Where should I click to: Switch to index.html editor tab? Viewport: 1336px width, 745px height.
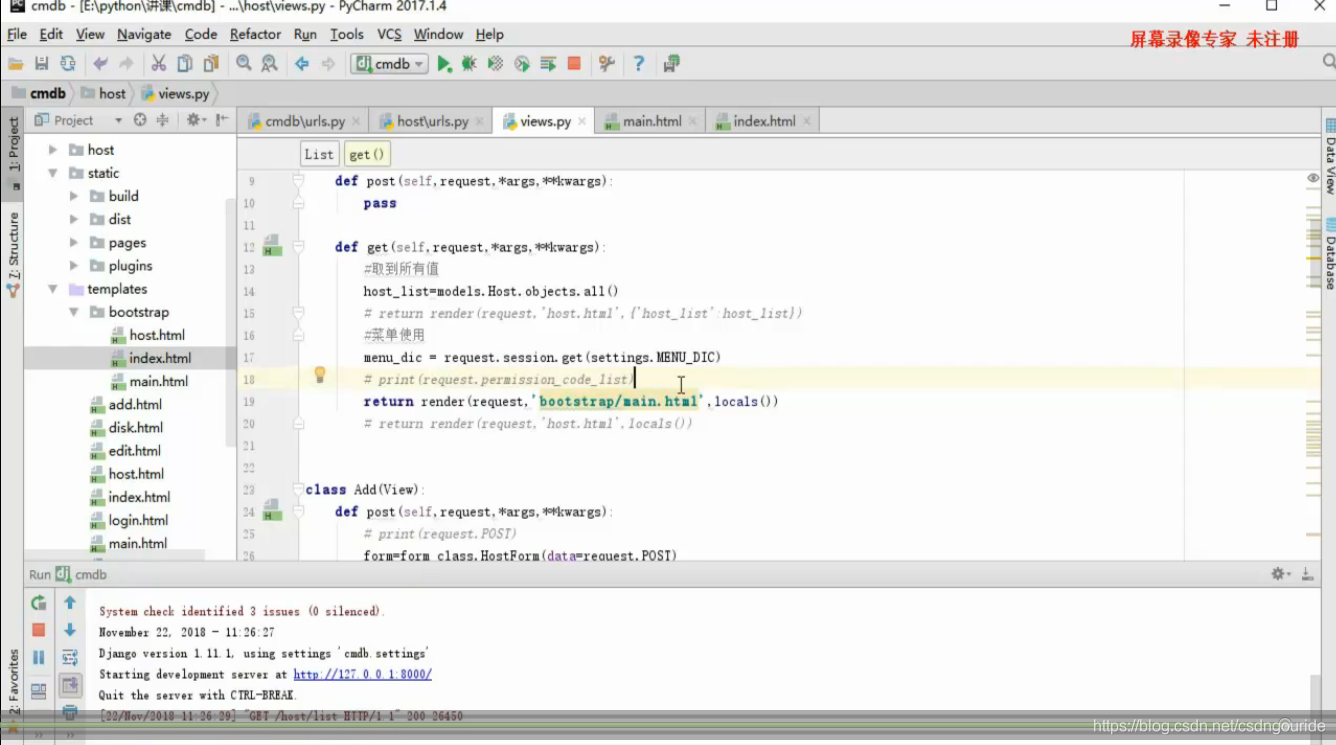pyautogui.click(x=764, y=121)
